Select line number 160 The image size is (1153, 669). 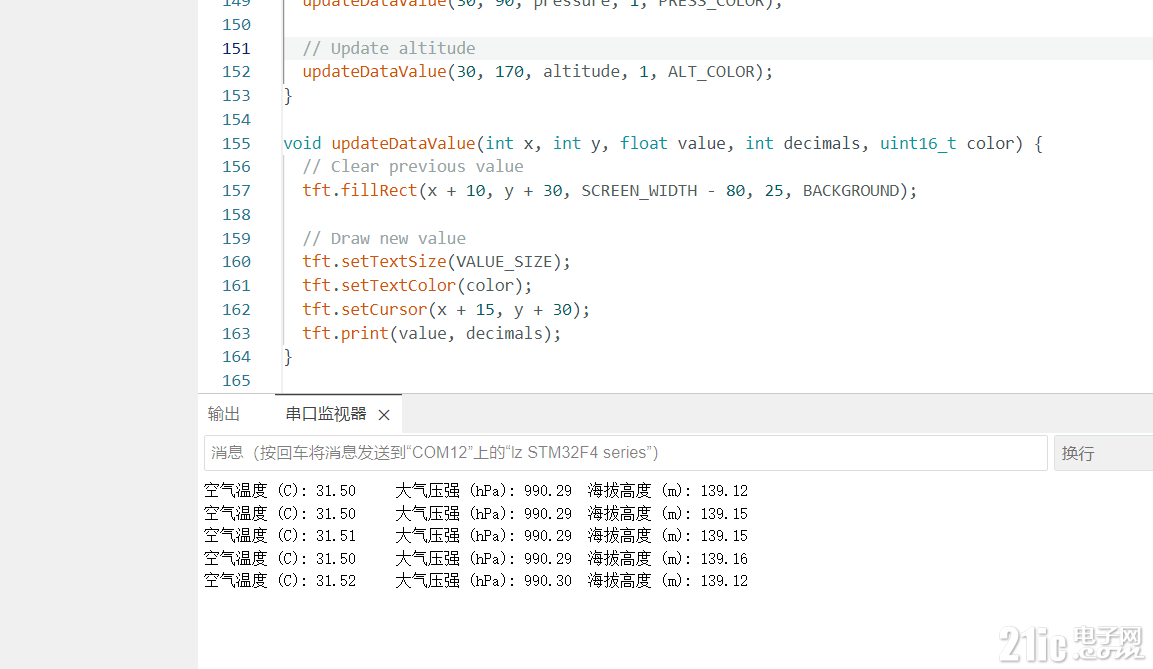click(x=236, y=262)
